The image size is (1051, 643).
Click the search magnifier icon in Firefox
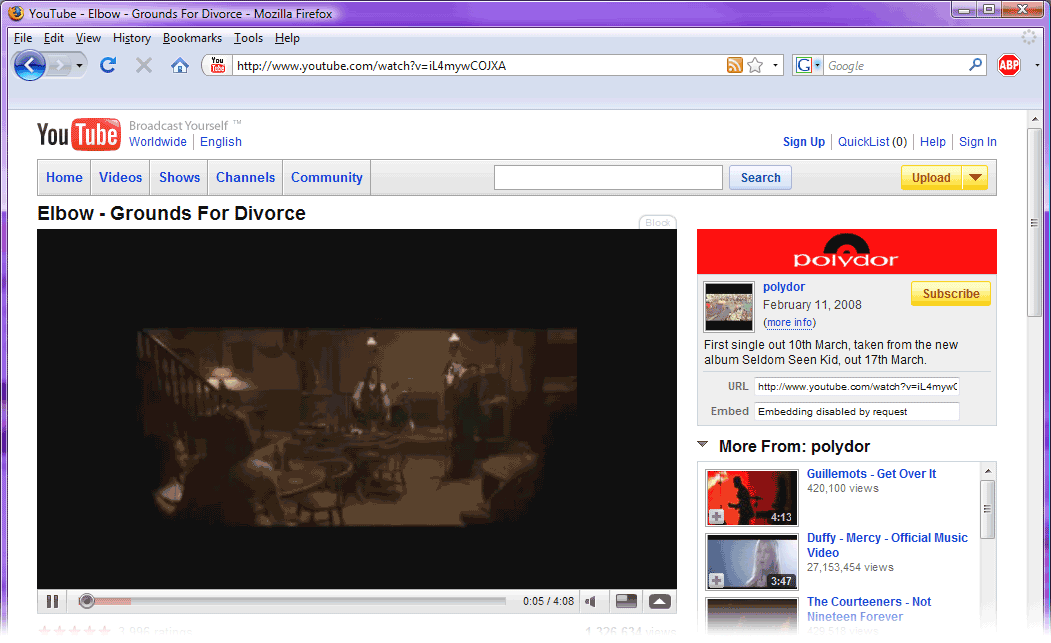975,65
